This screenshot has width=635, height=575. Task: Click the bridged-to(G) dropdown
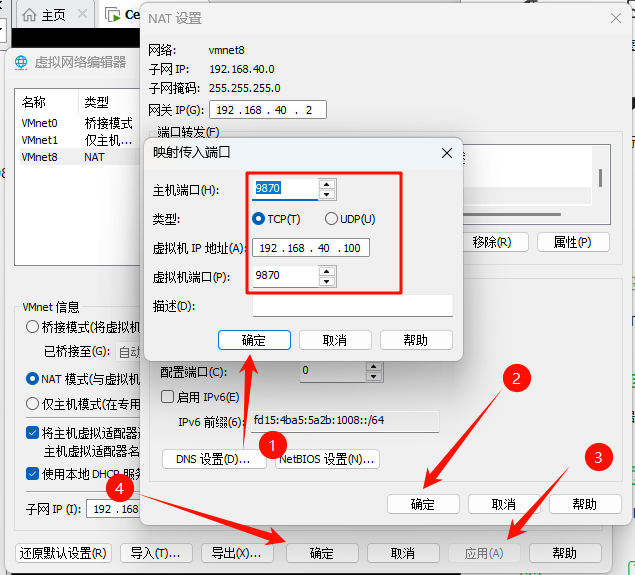(128, 351)
